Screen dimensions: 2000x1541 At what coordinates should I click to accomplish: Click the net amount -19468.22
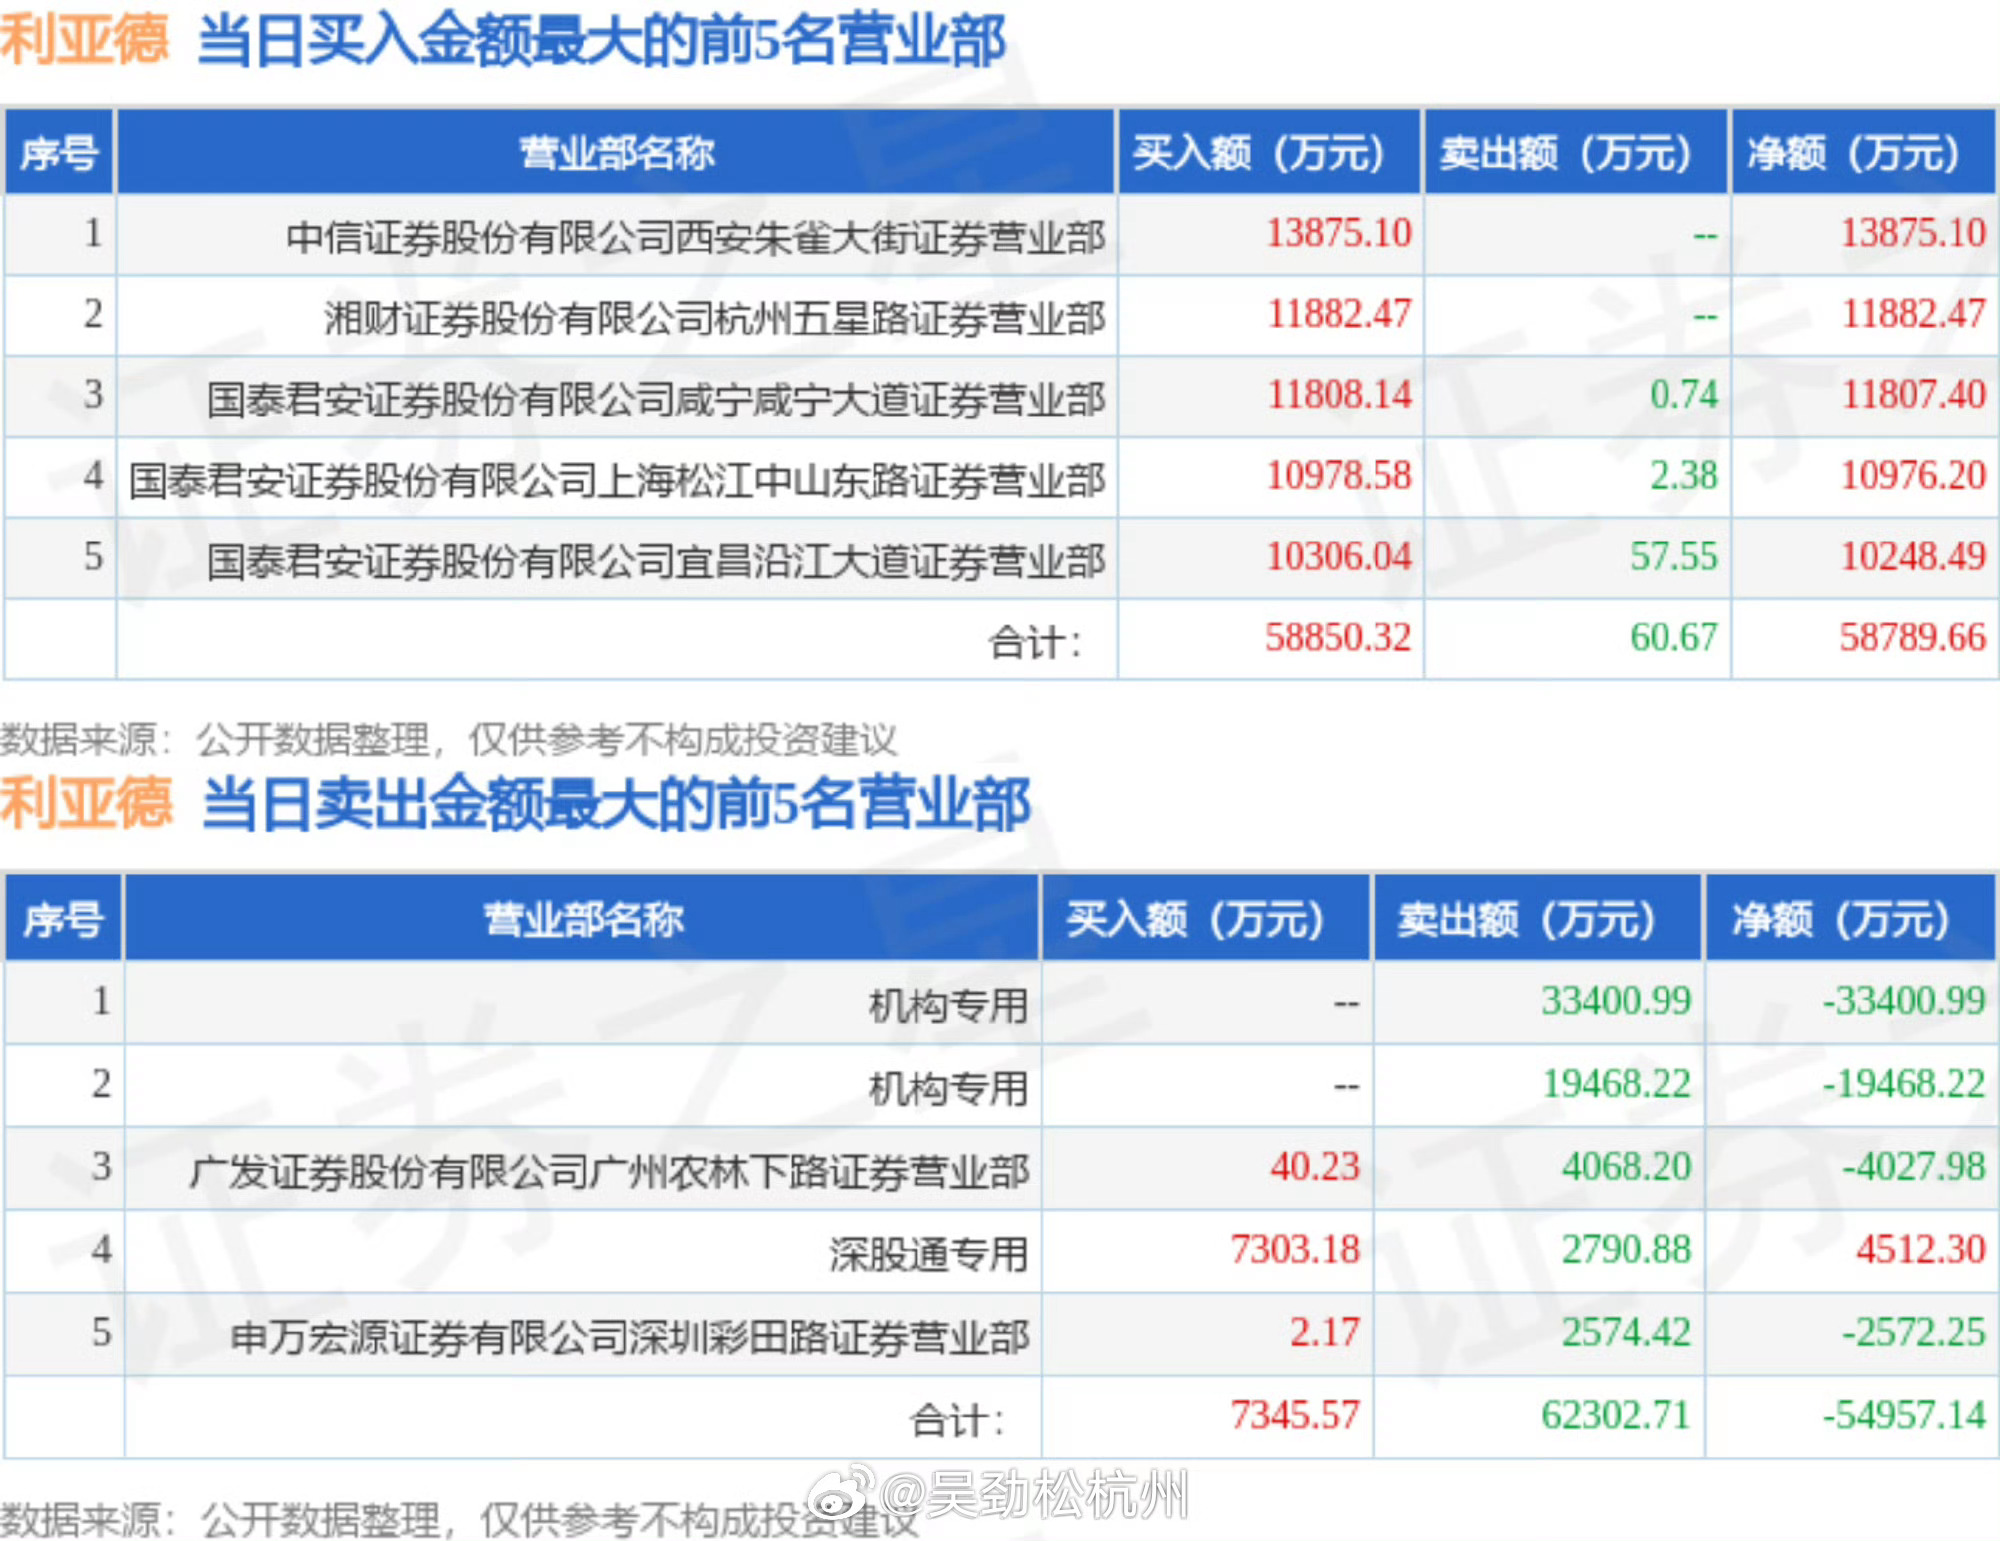(1903, 1083)
